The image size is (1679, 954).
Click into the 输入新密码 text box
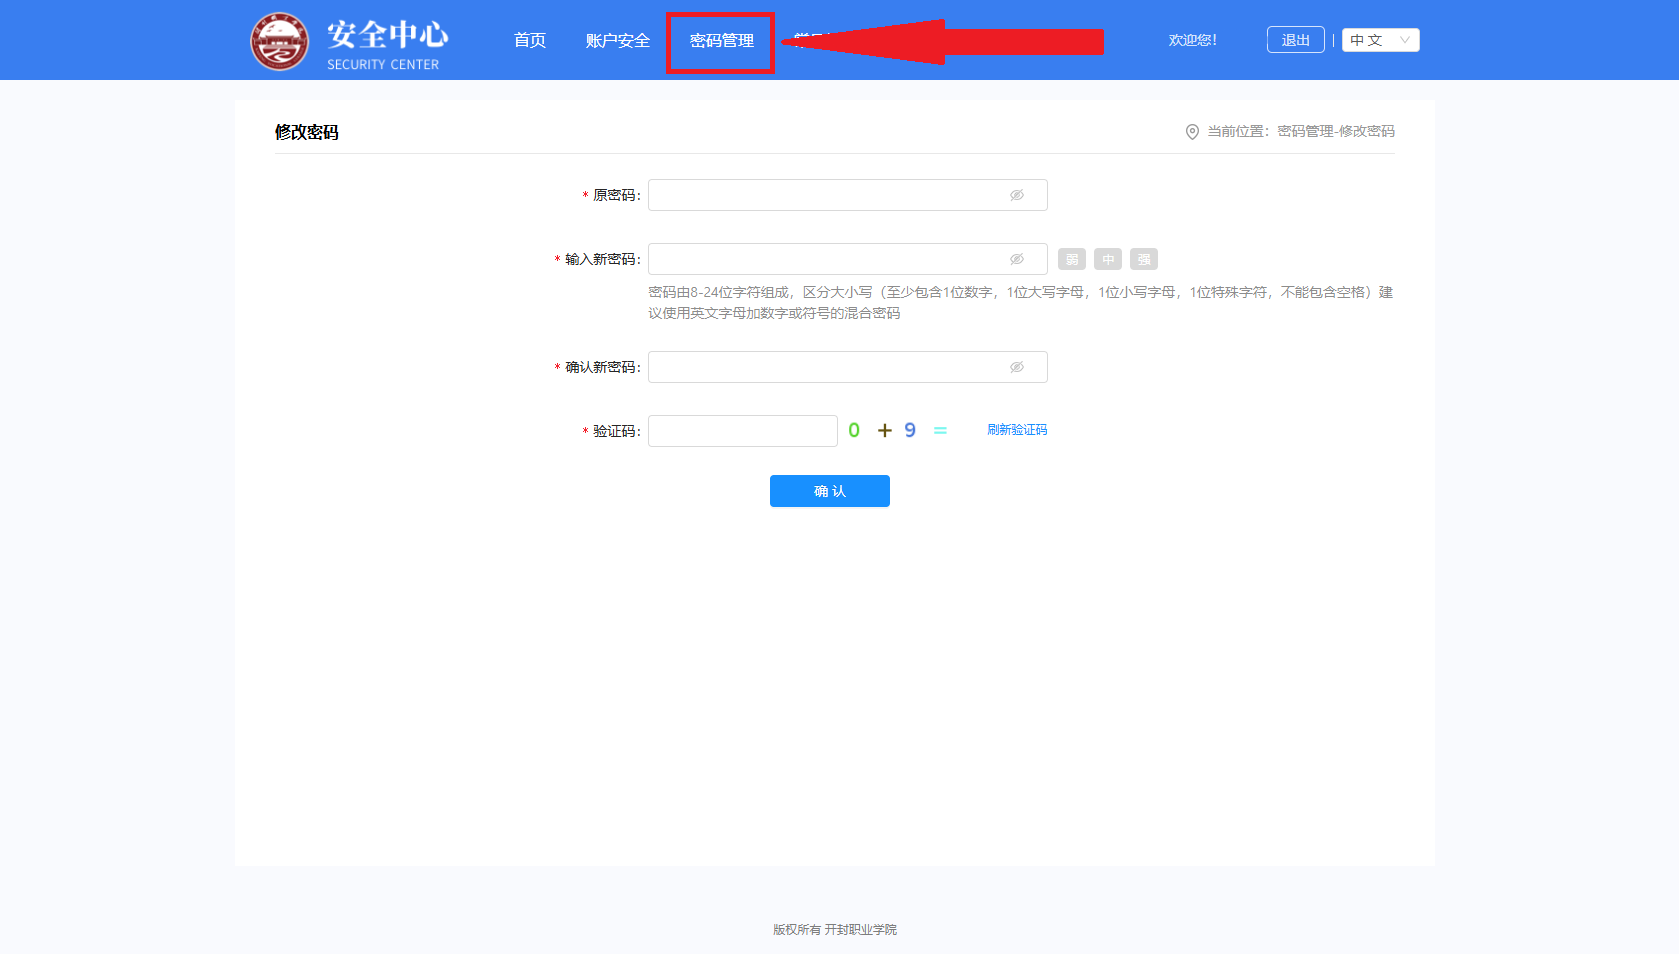click(825, 259)
